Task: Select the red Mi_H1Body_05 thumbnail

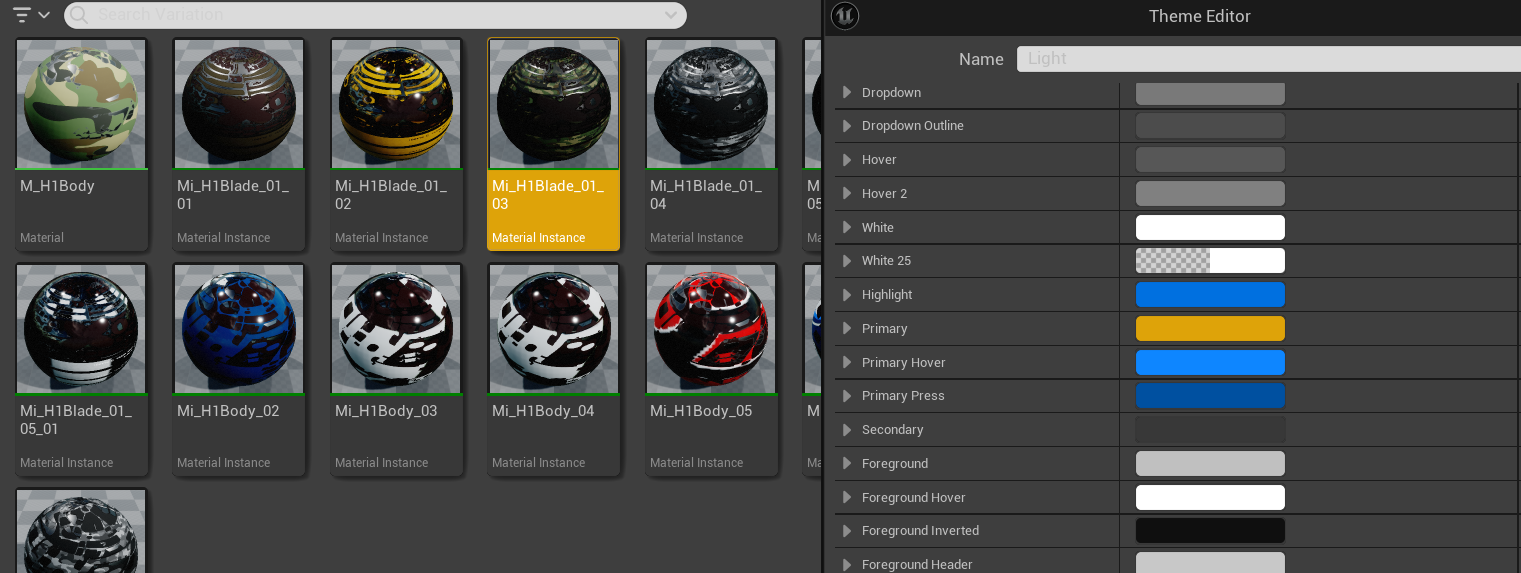Action: [711, 329]
